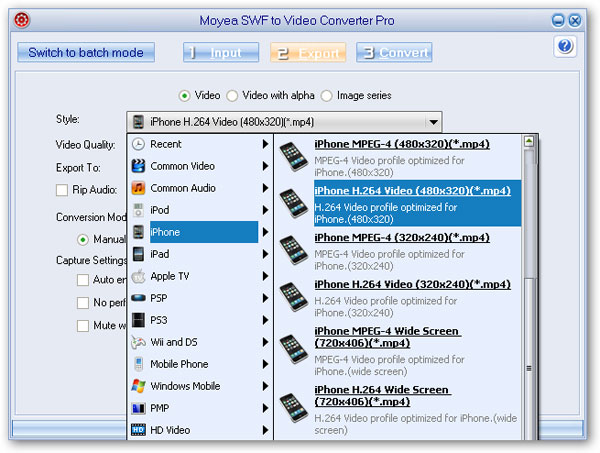Go to step 3 Convert
The image size is (600, 453).
(394, 52)
